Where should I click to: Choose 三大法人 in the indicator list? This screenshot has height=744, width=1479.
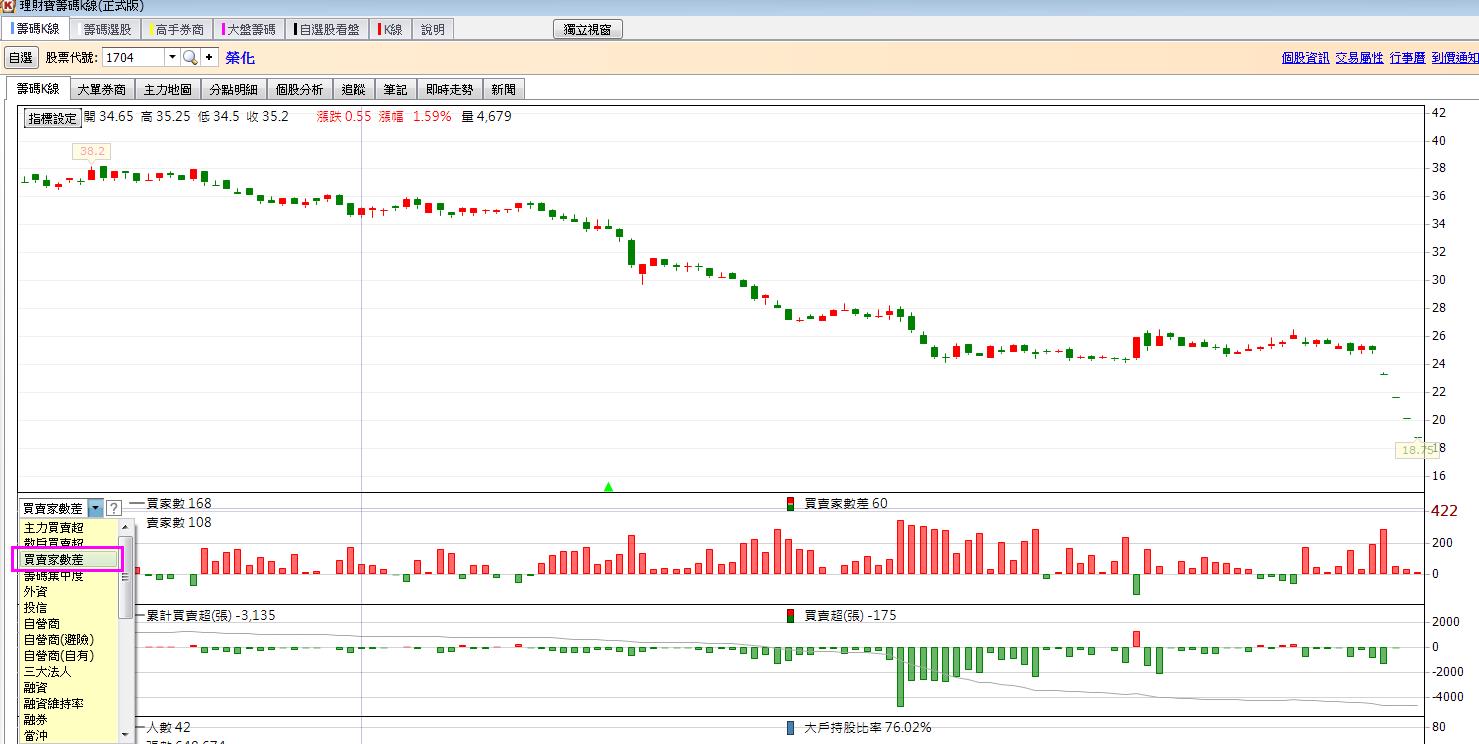[x=47, y=672]
